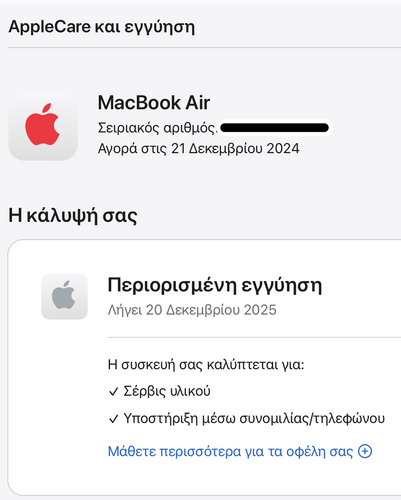Click the Σέρβις υλικού checkmark

pos(114,391)
